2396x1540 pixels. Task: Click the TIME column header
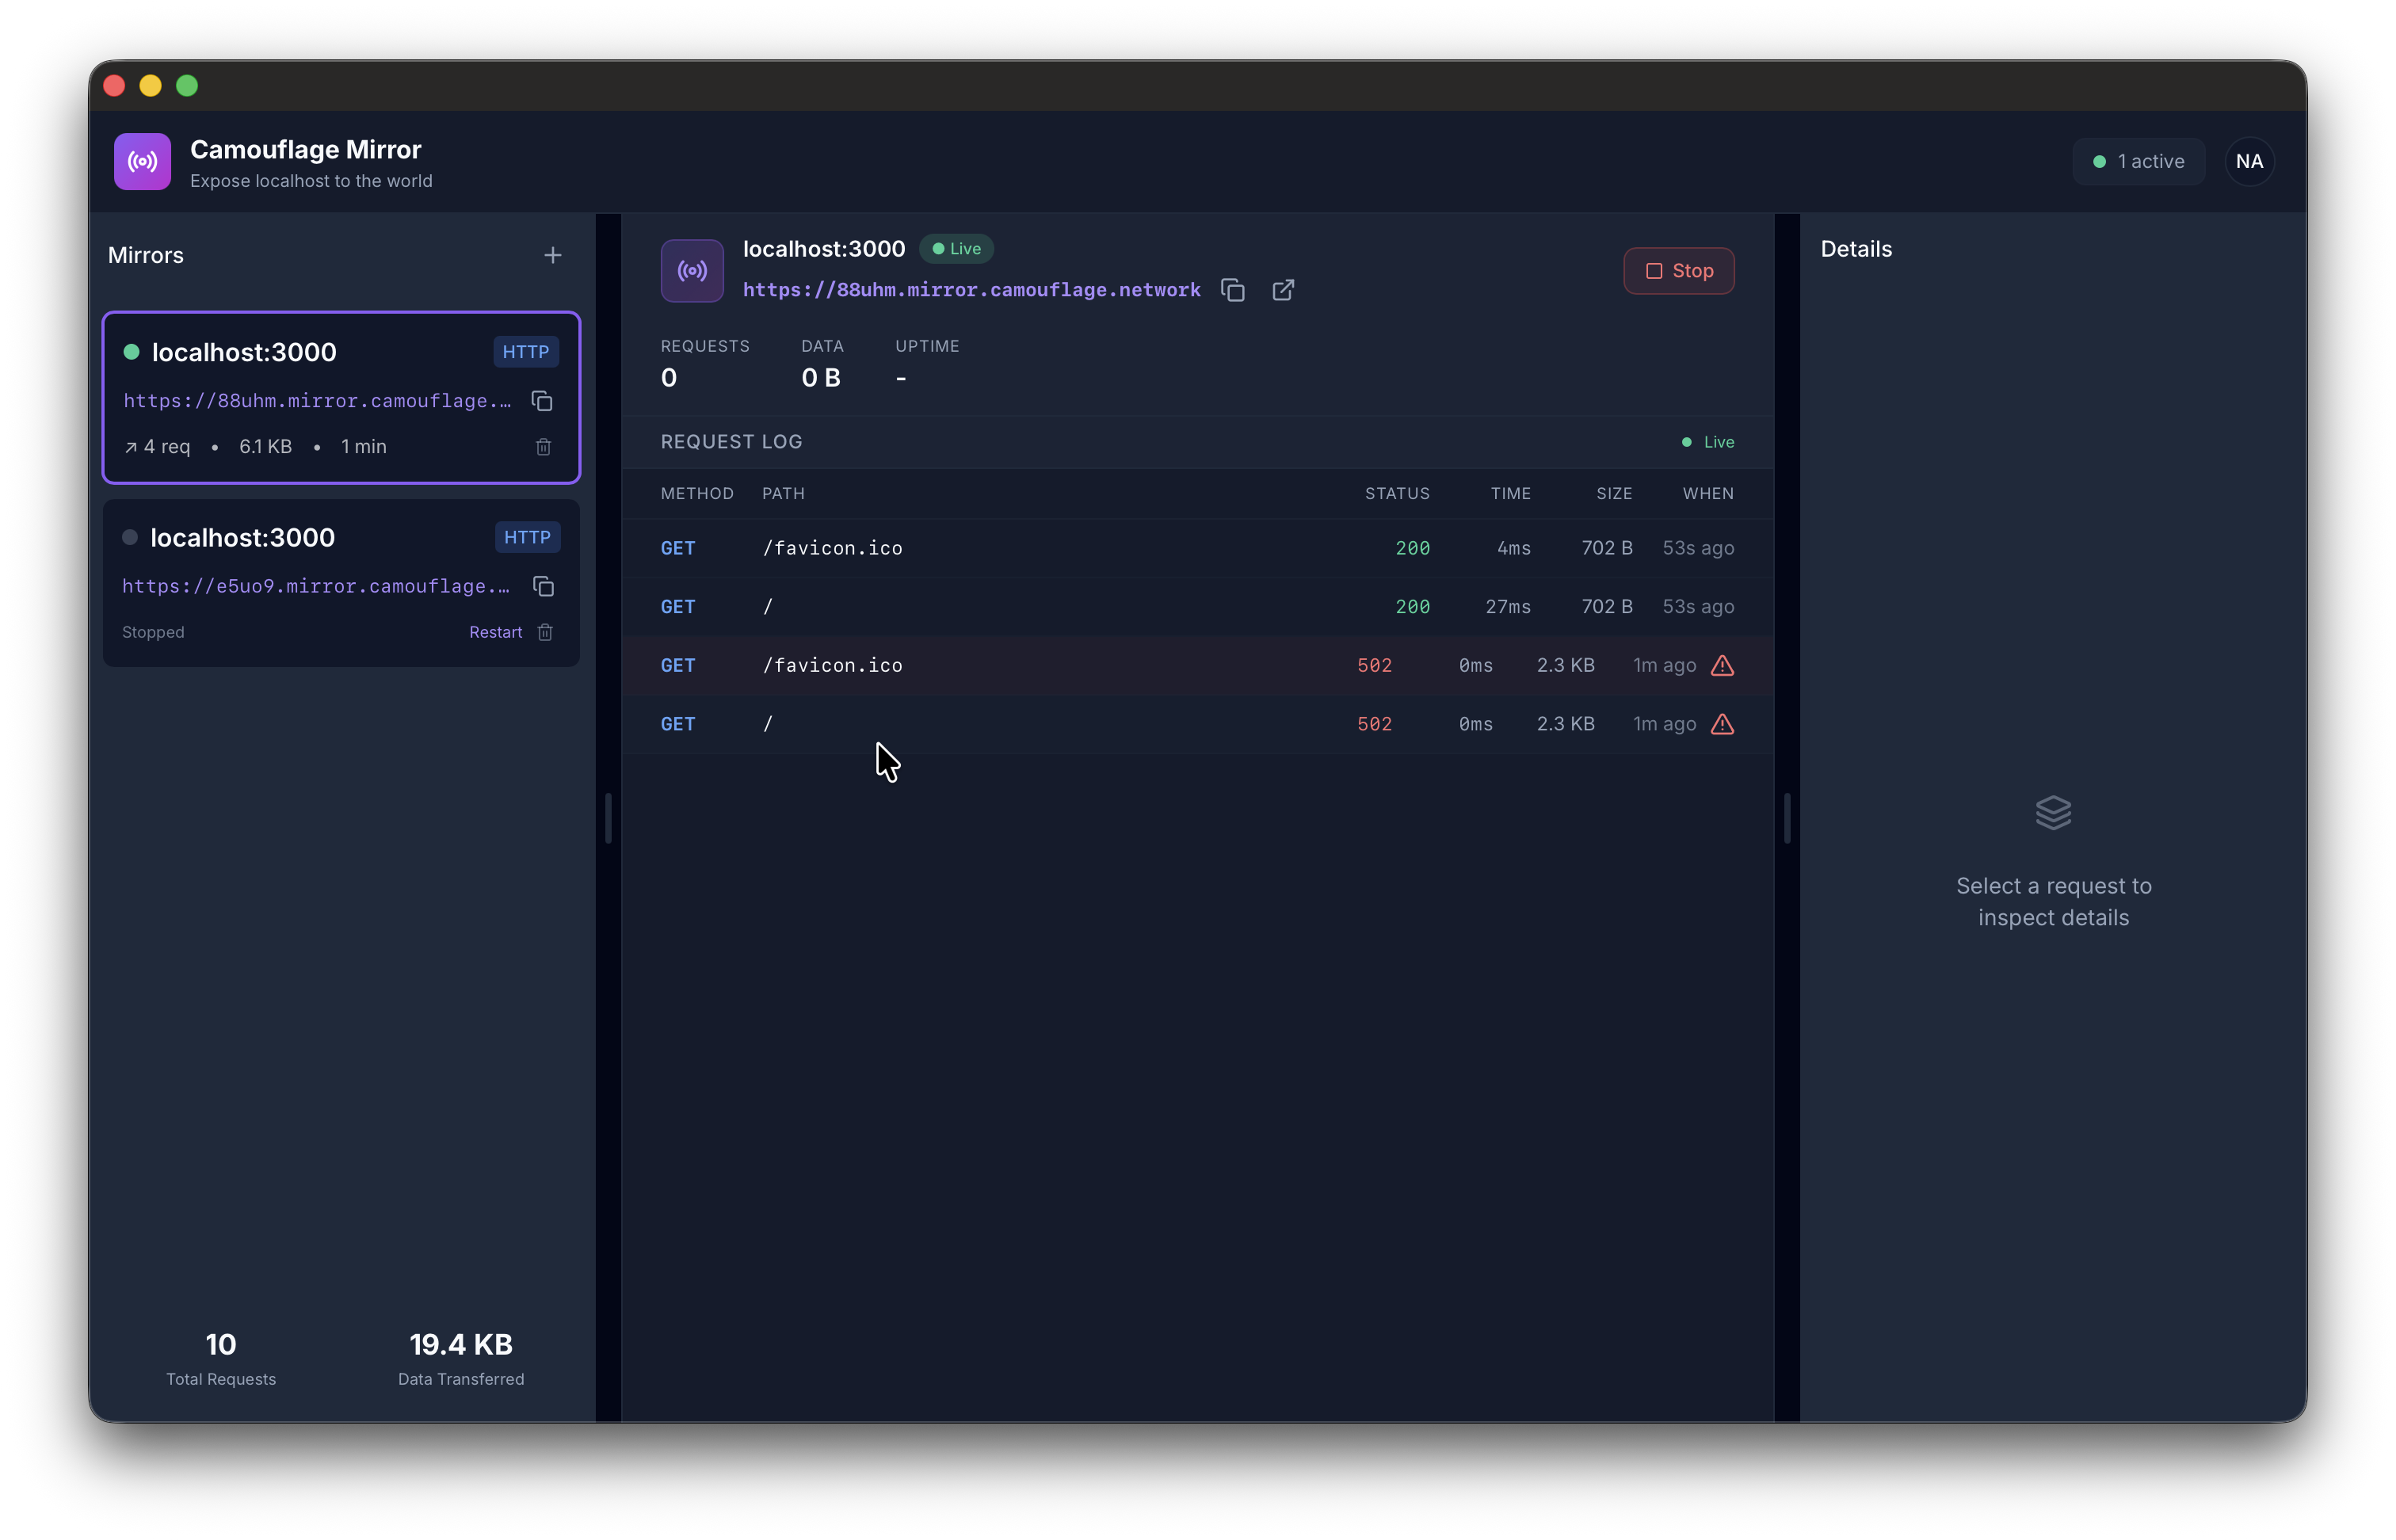coord(1510,494)
